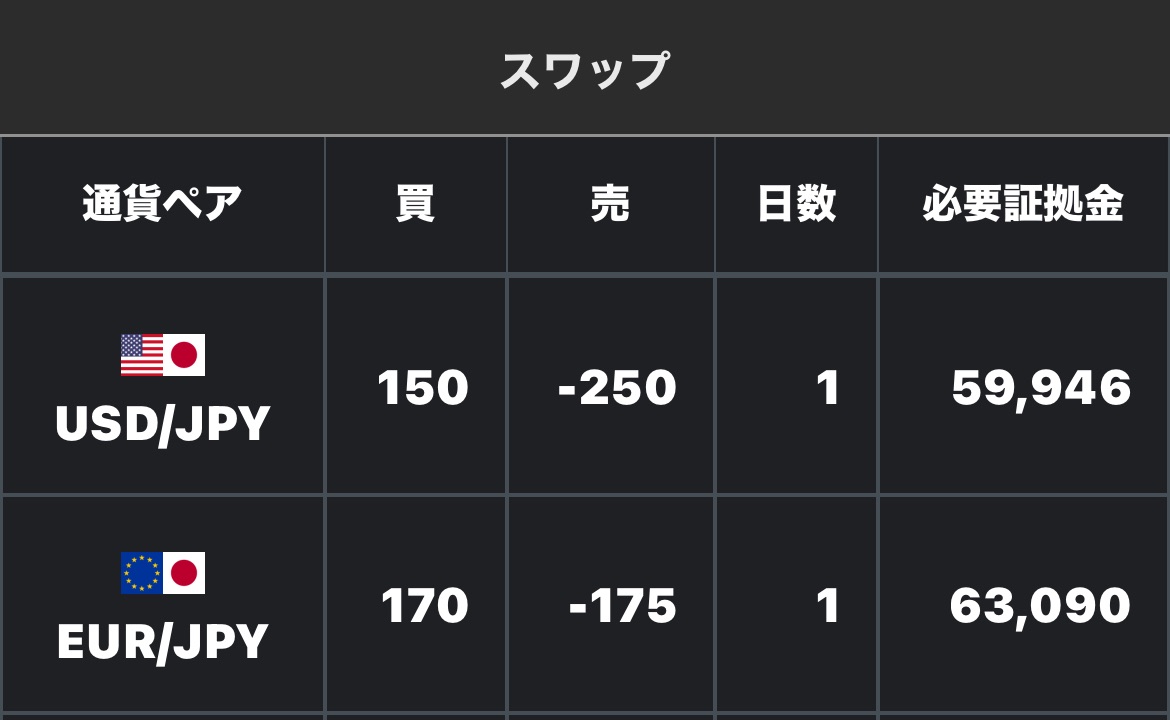Open USD/JPY required margin 59,946
Viewport: 1170px width, 720px height.
[1041, 389]
